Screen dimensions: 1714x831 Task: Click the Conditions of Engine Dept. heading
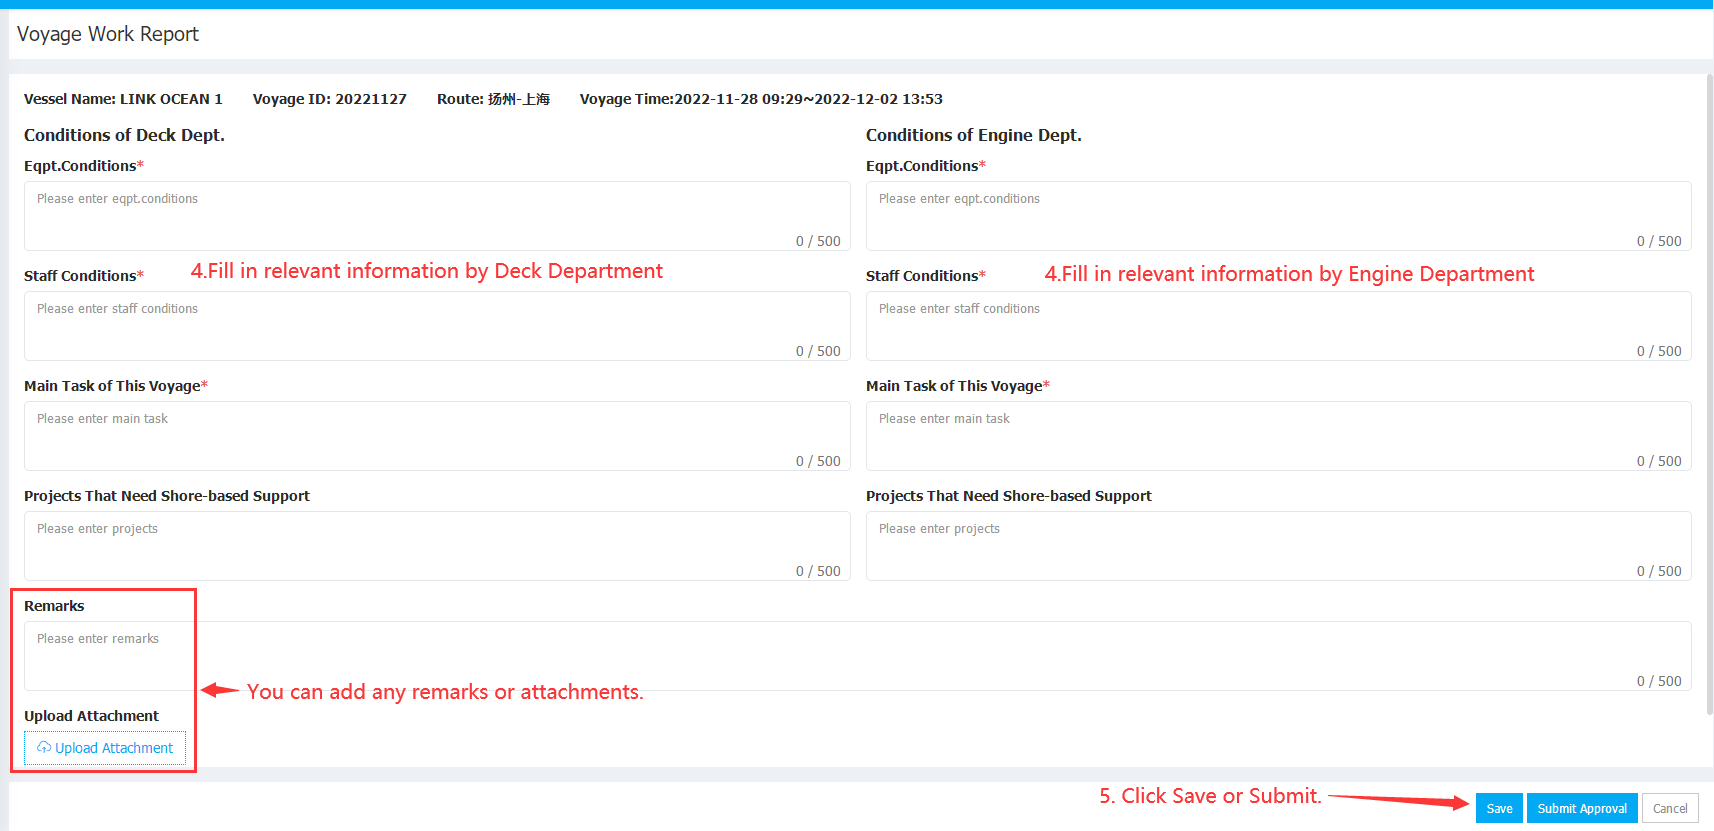pos(974,135)
